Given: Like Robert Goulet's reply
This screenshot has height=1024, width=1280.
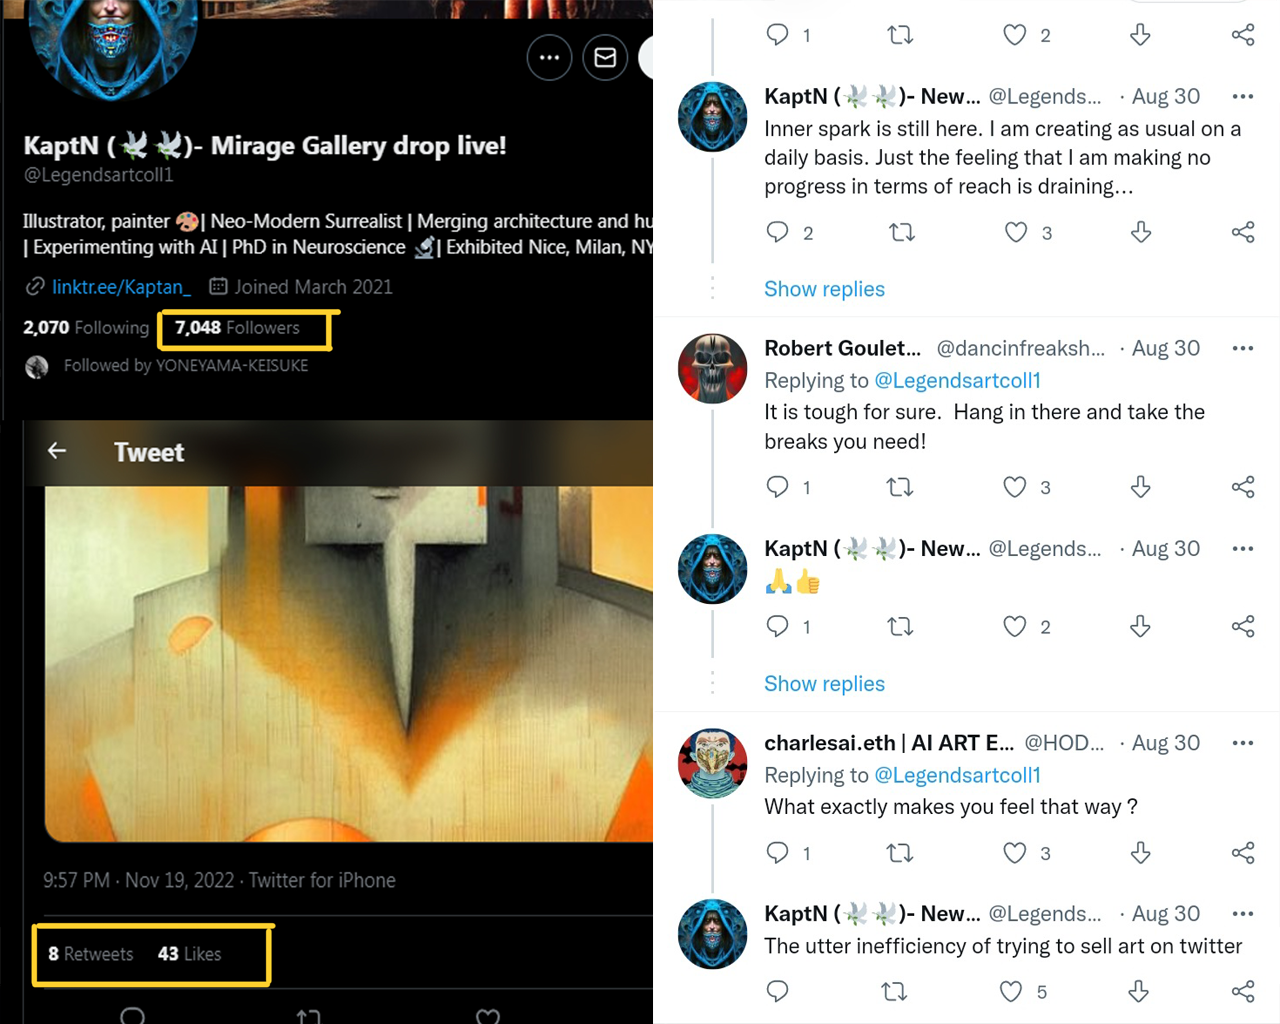Looking at the screenshot, I should coord(1015,487).
